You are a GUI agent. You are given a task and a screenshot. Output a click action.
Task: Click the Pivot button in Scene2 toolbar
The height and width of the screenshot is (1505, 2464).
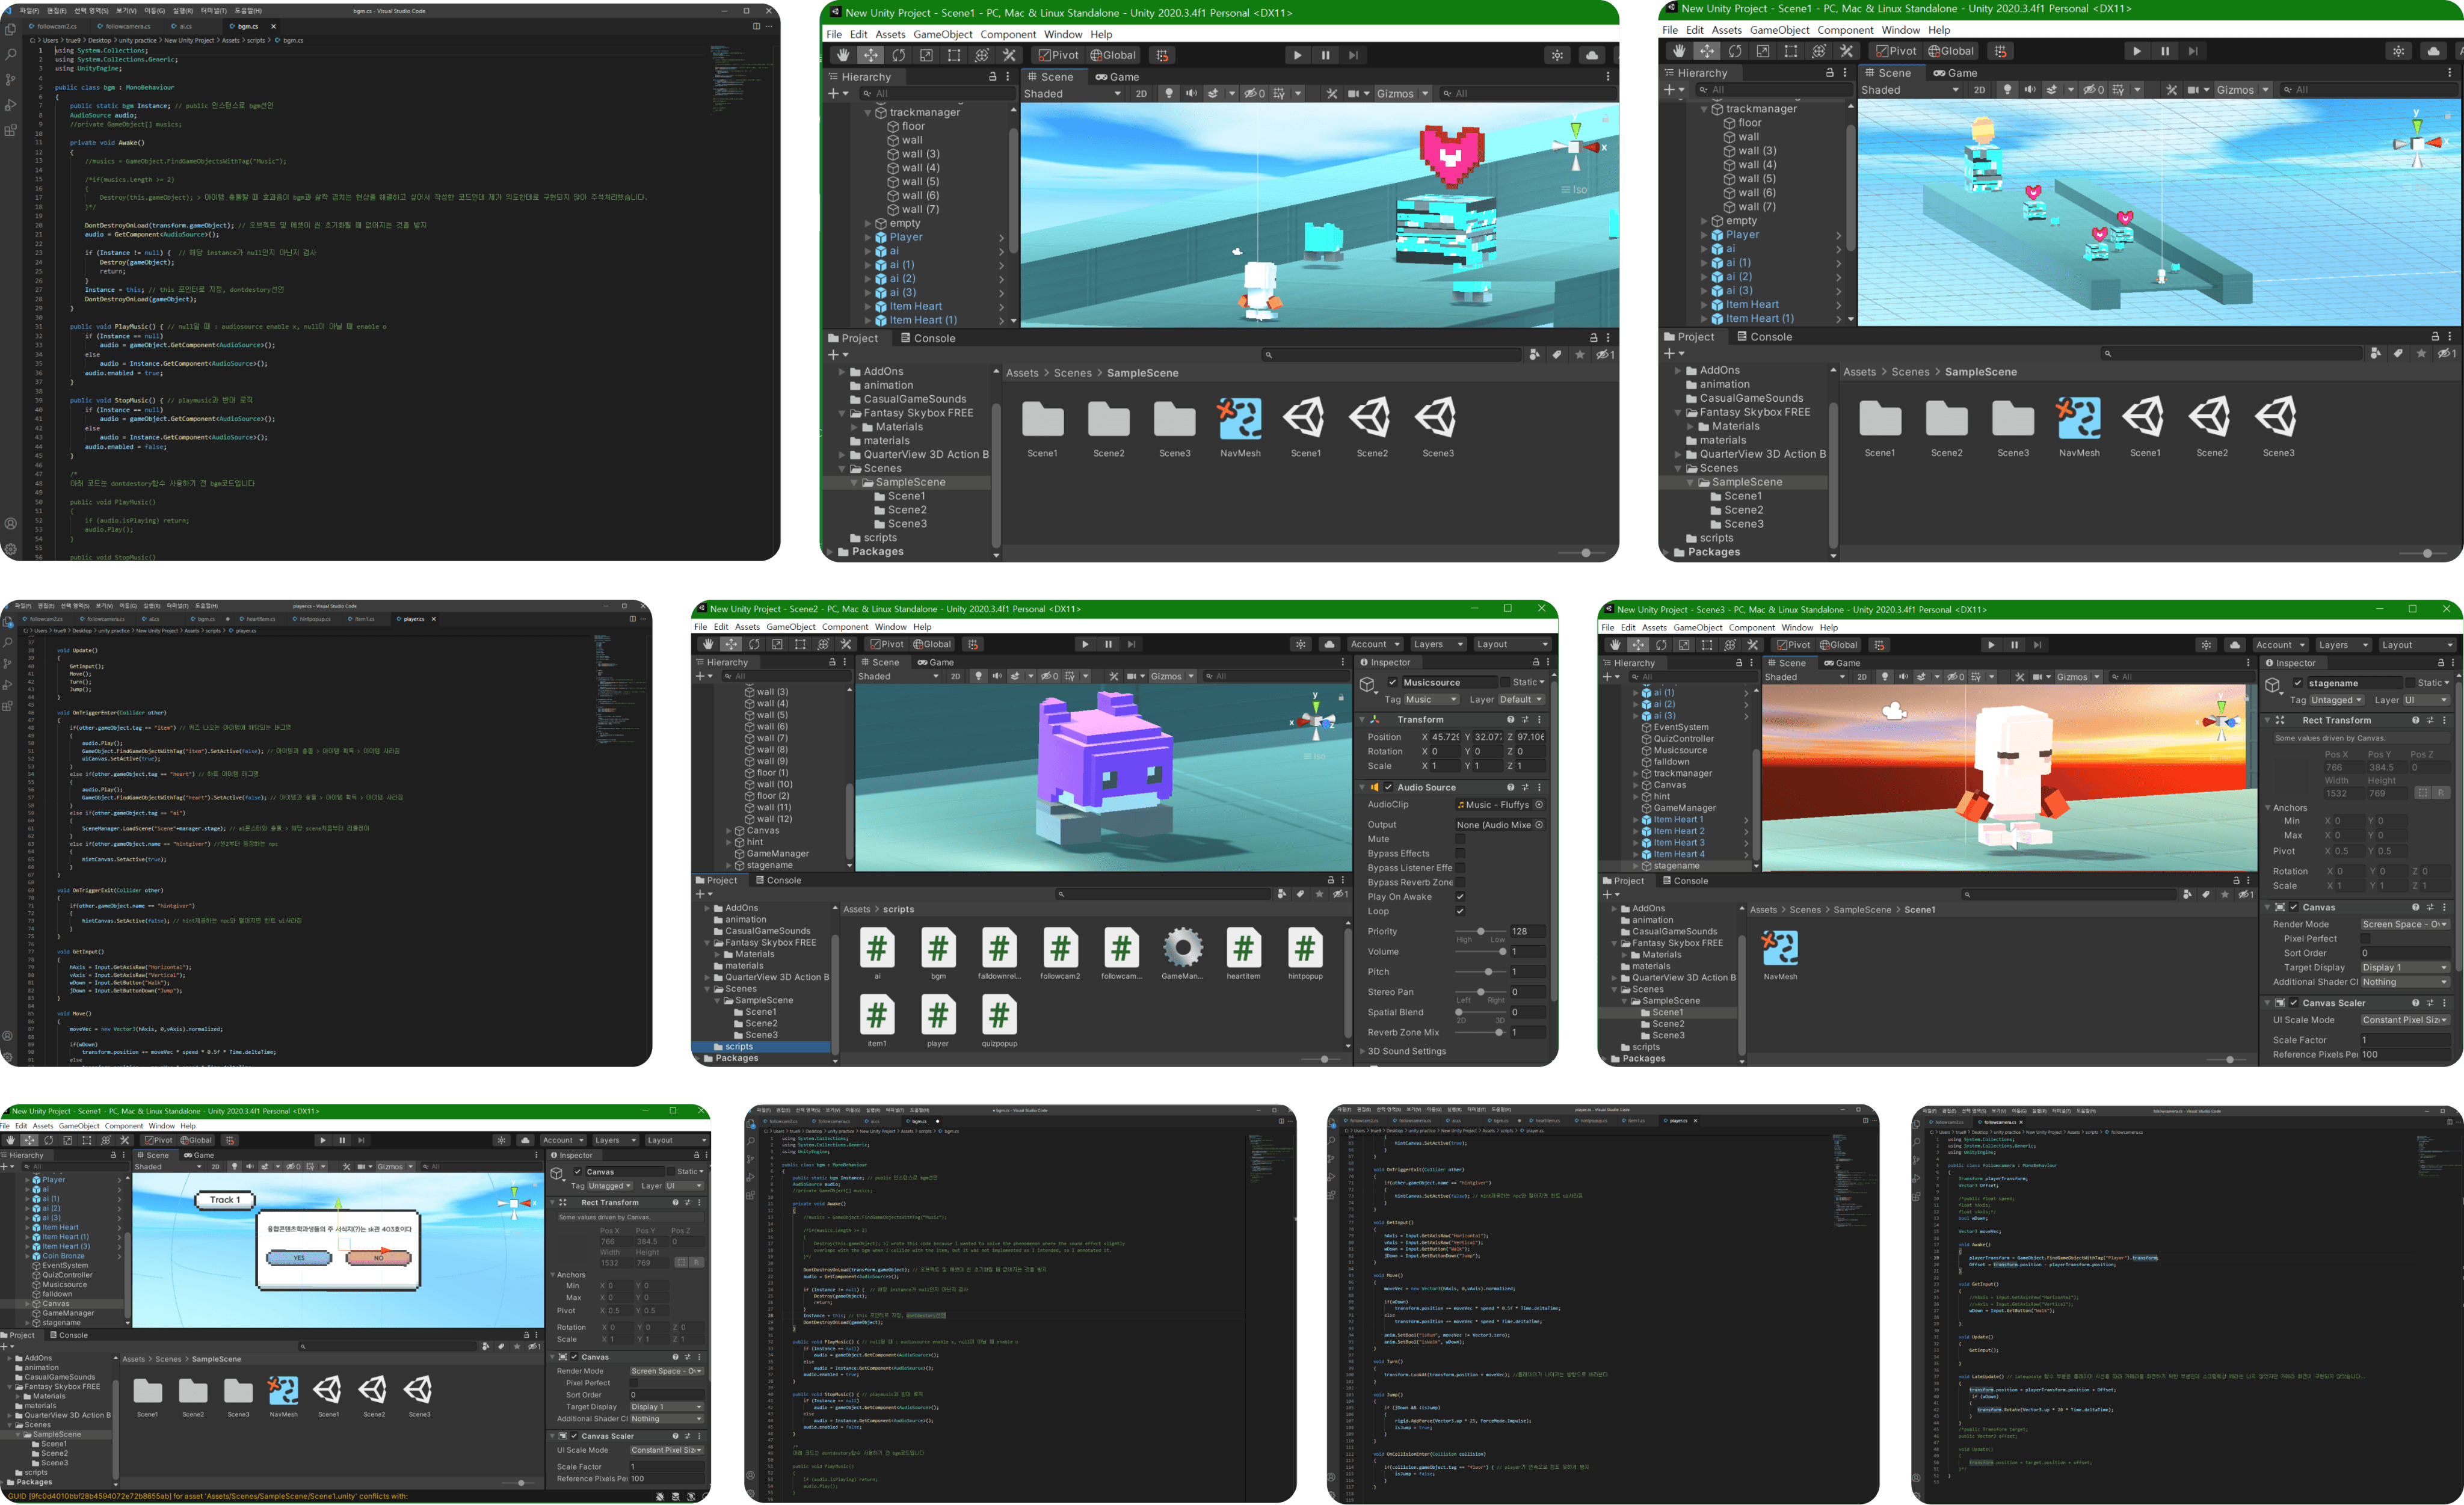pos(887,644)
